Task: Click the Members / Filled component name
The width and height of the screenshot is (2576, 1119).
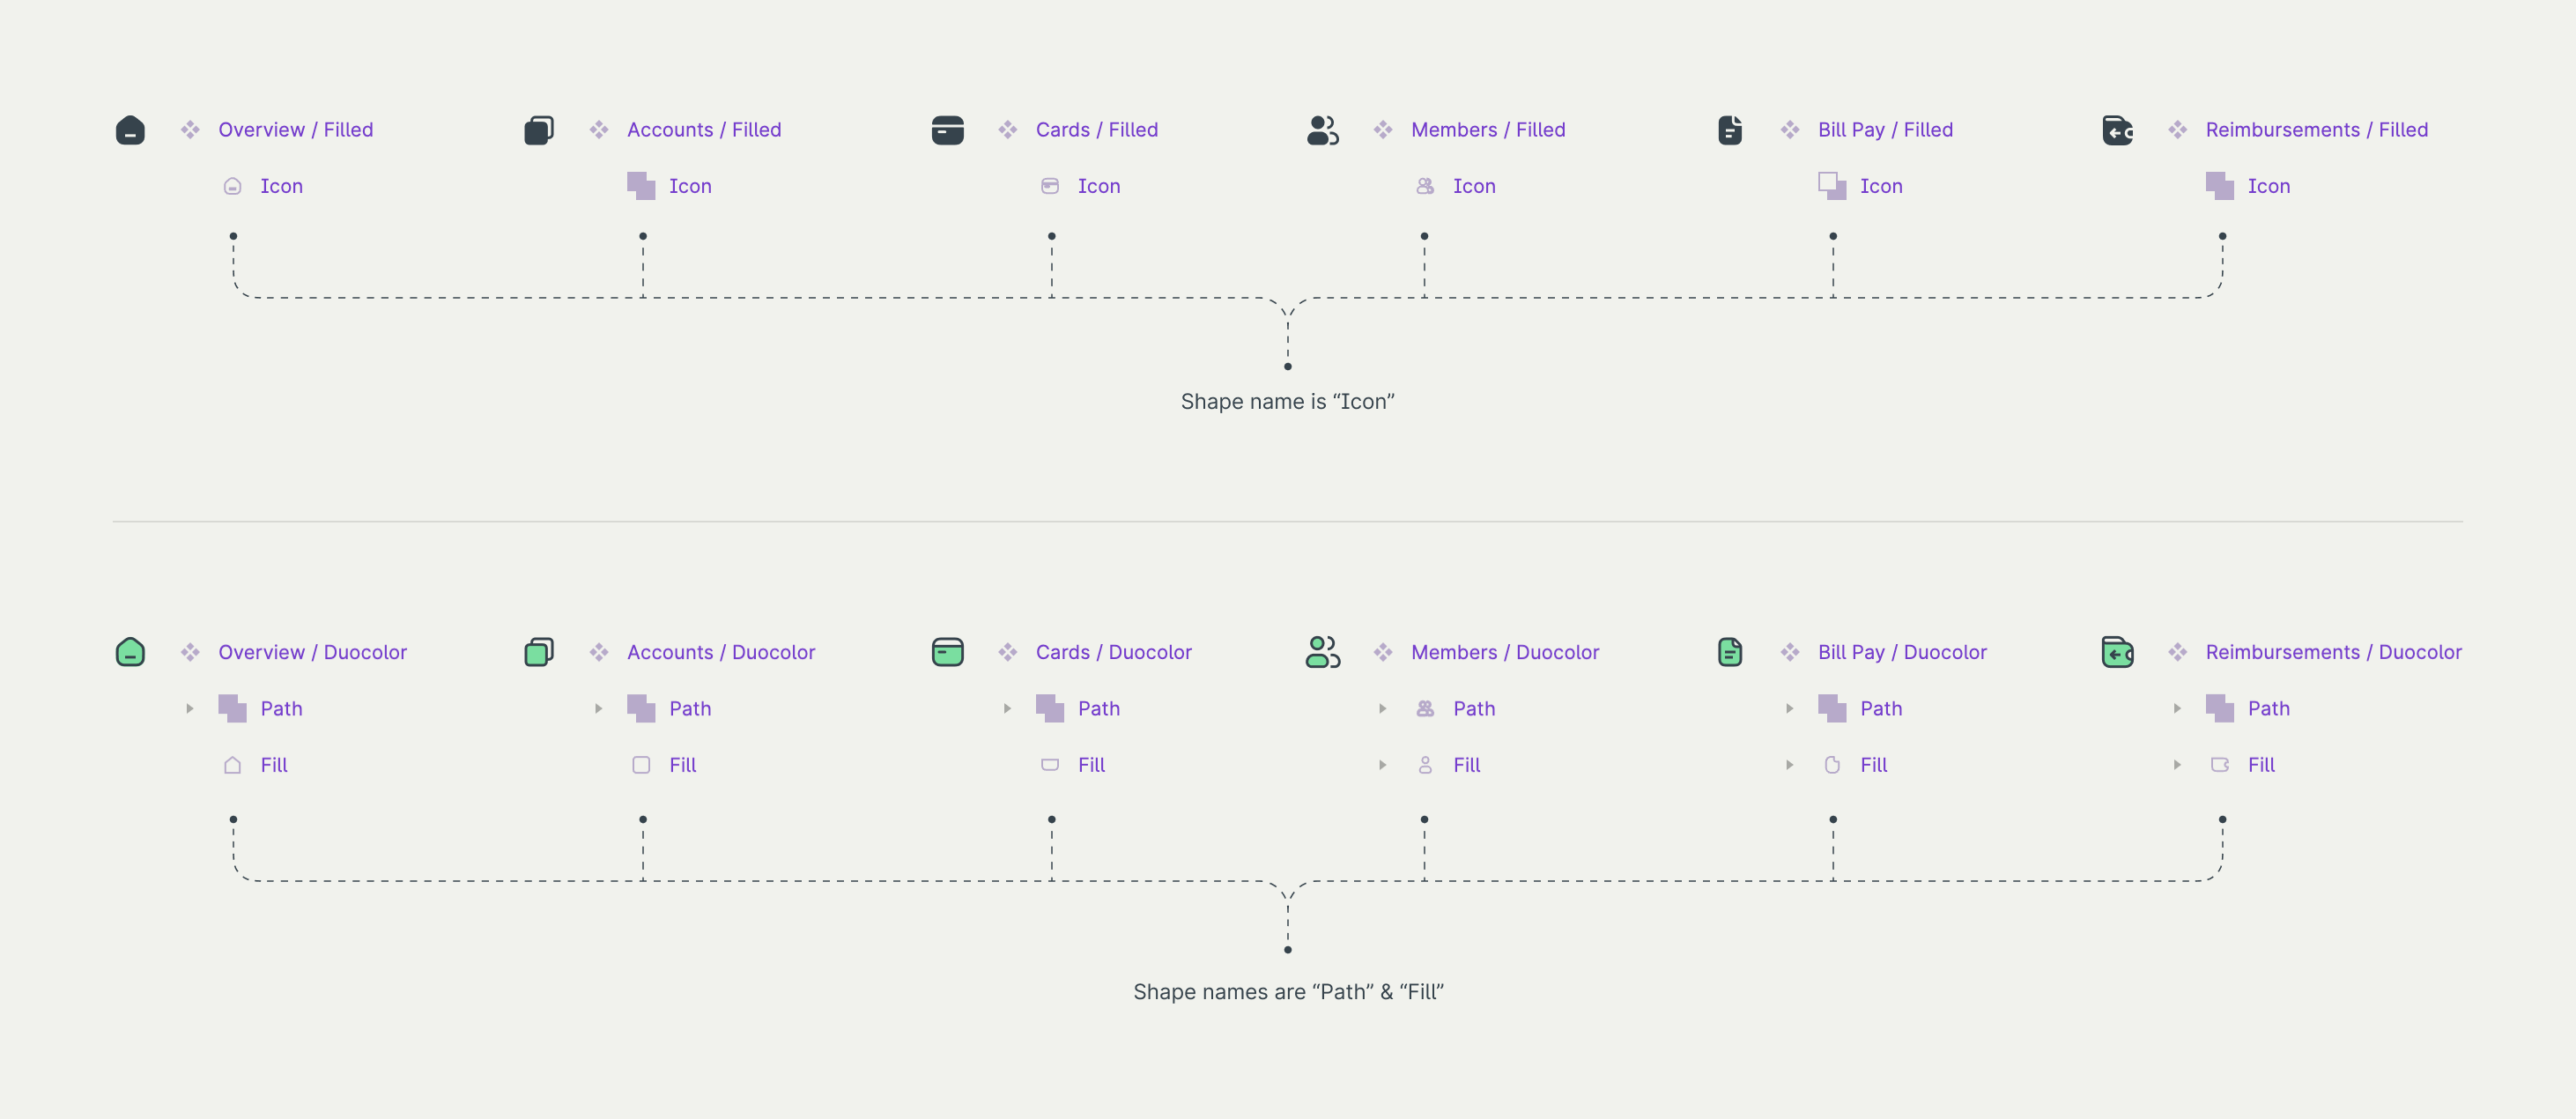Action: coord(1487,129)
